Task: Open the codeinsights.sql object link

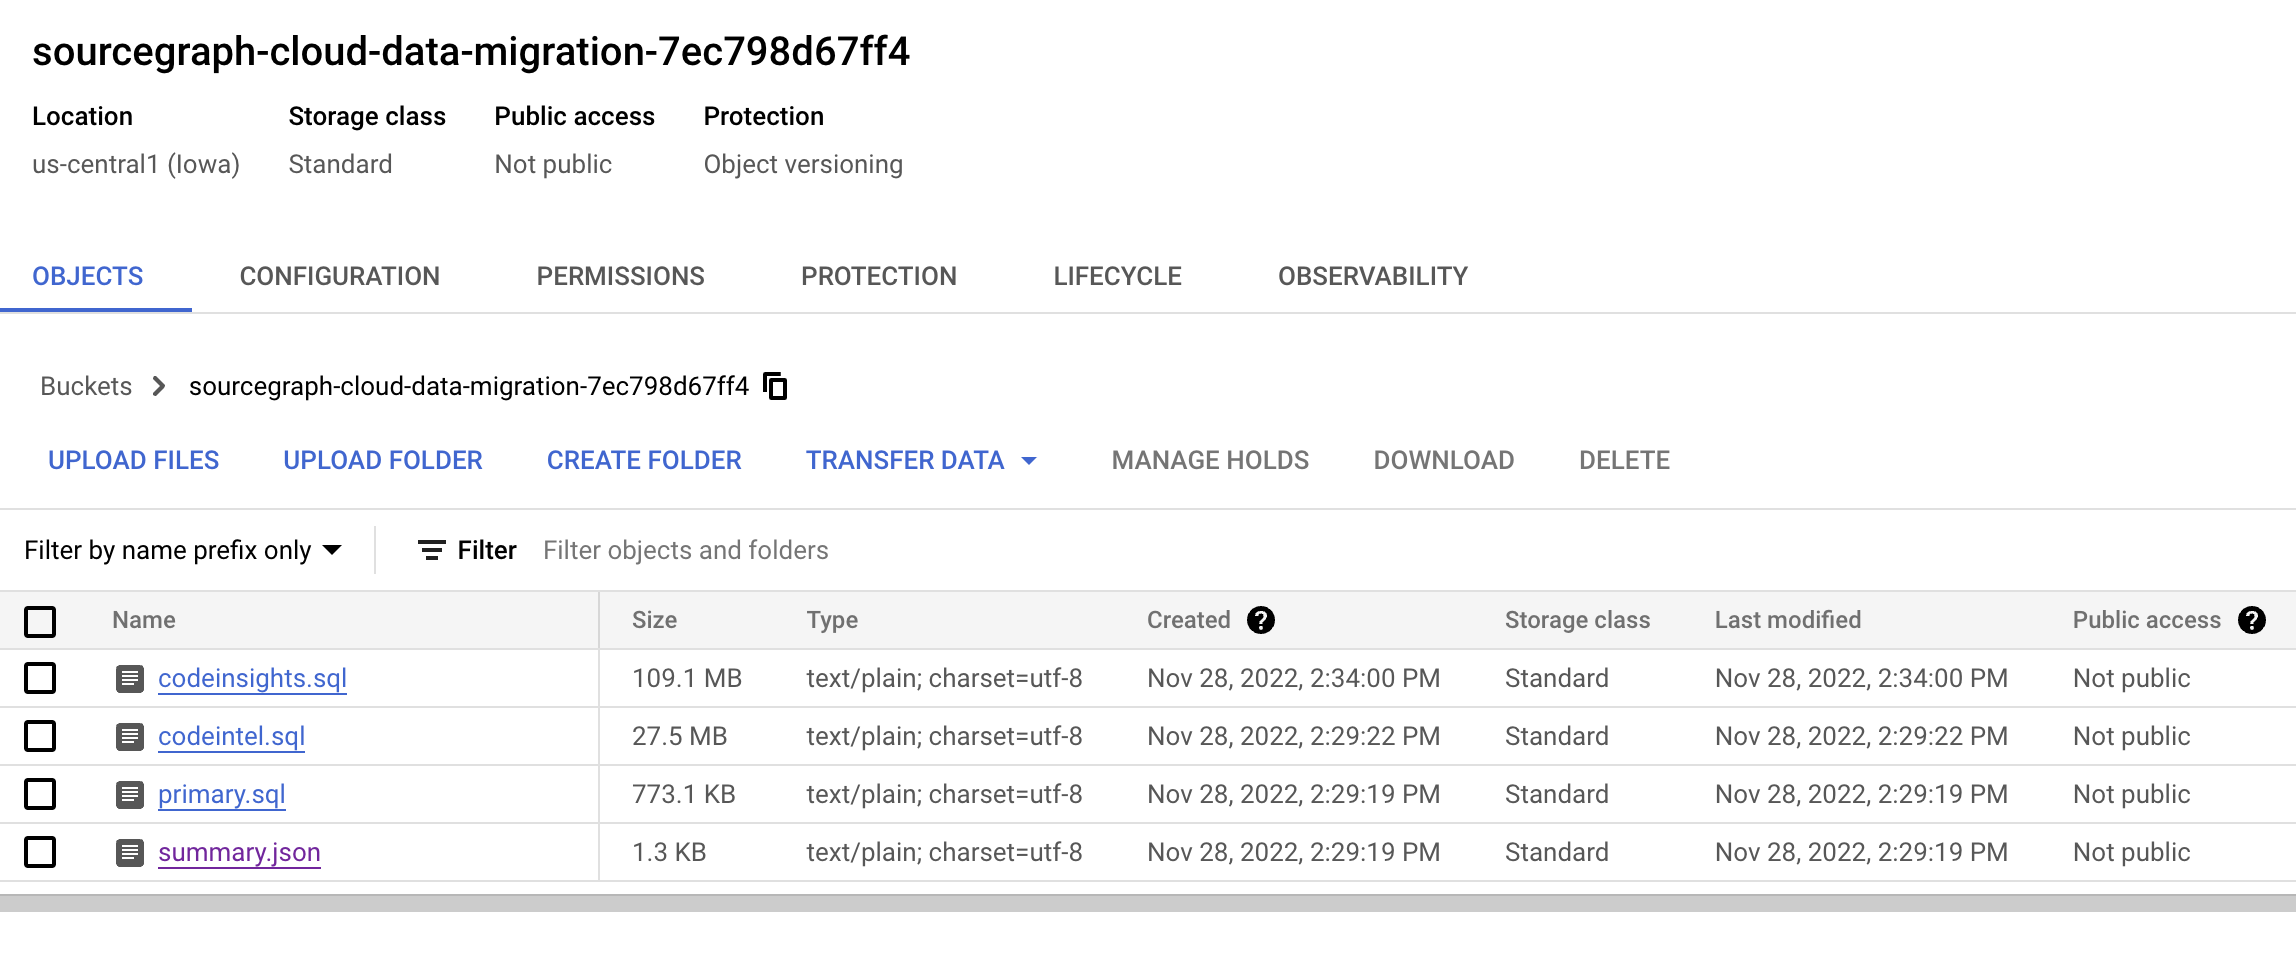Action: [x=252, y=678]
